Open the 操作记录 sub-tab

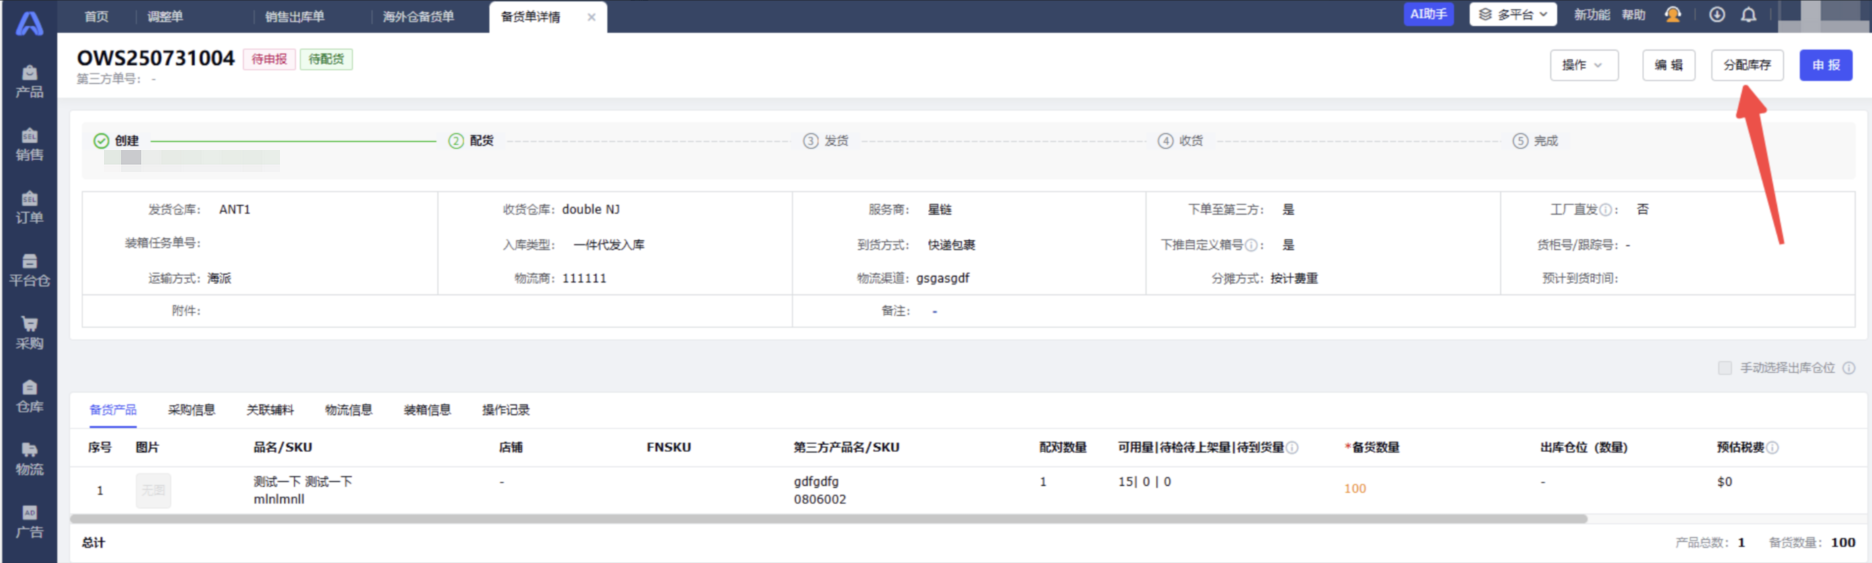(506, 410)
